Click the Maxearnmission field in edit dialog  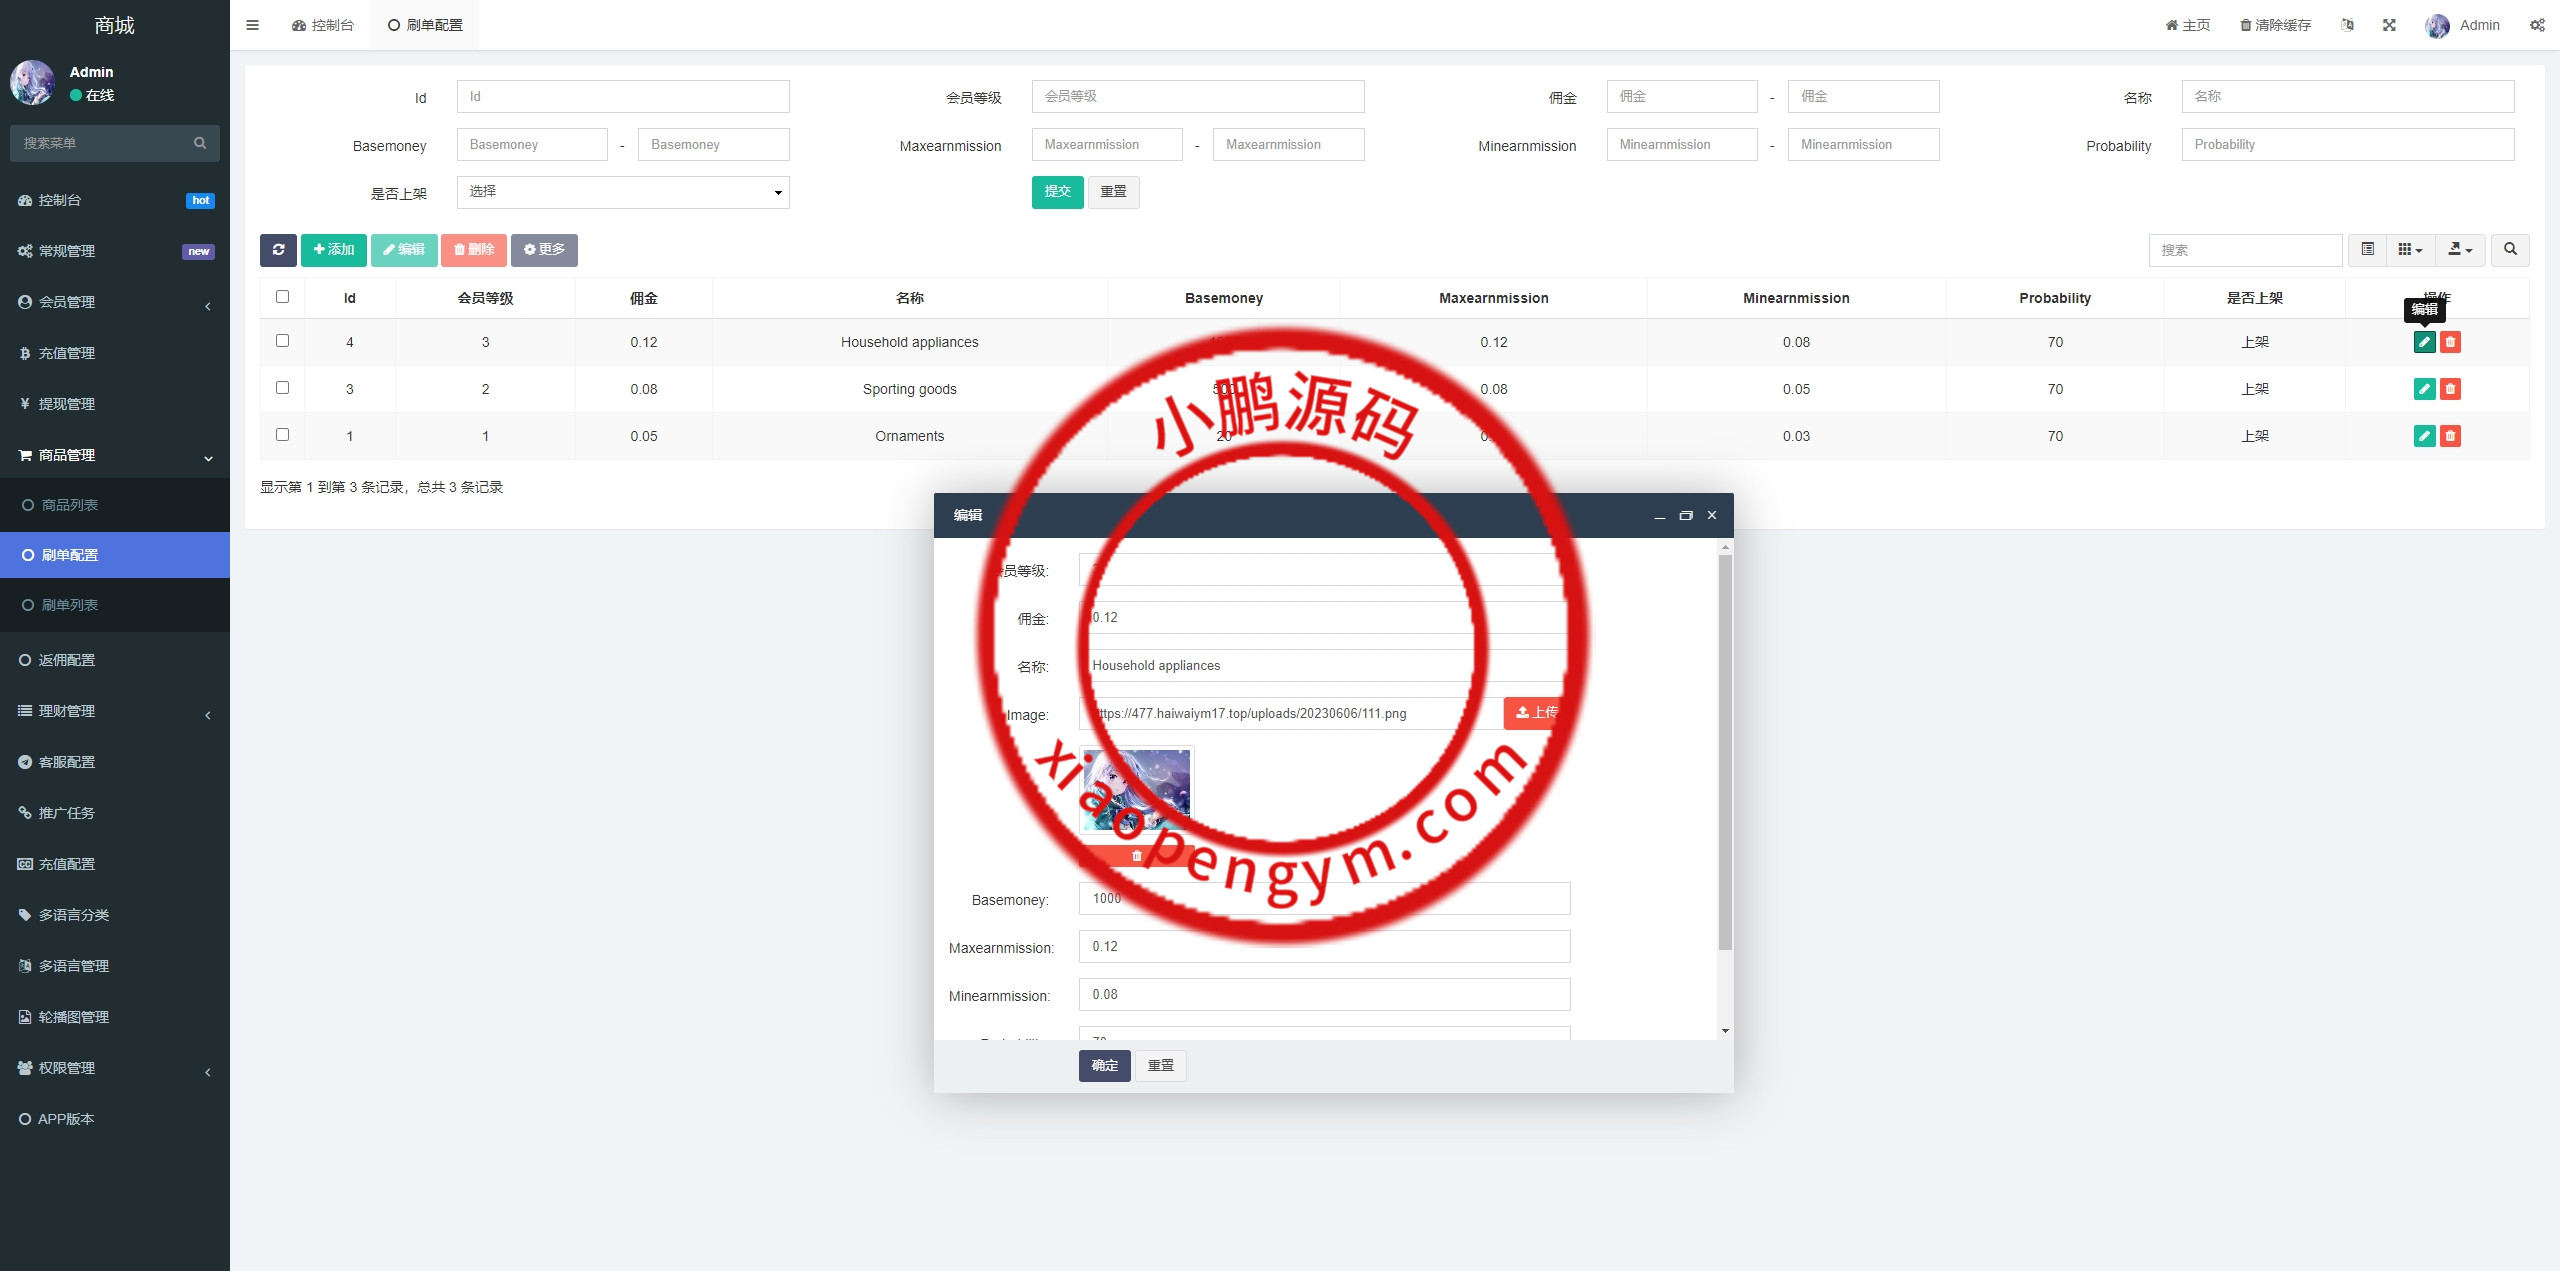(1324, 947)
